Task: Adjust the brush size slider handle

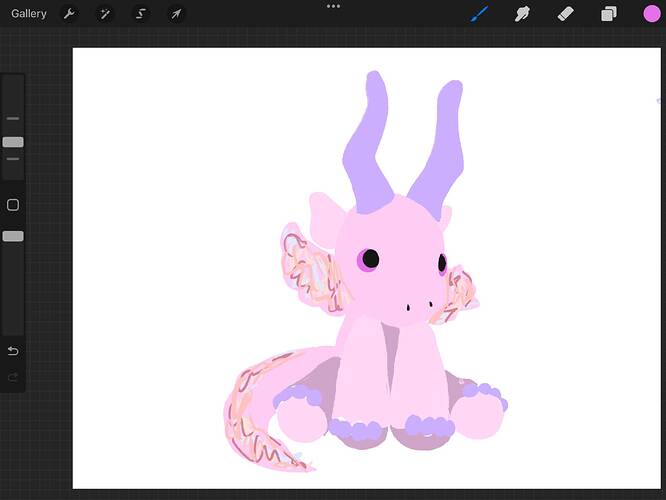Action: (x=13, y=142)
